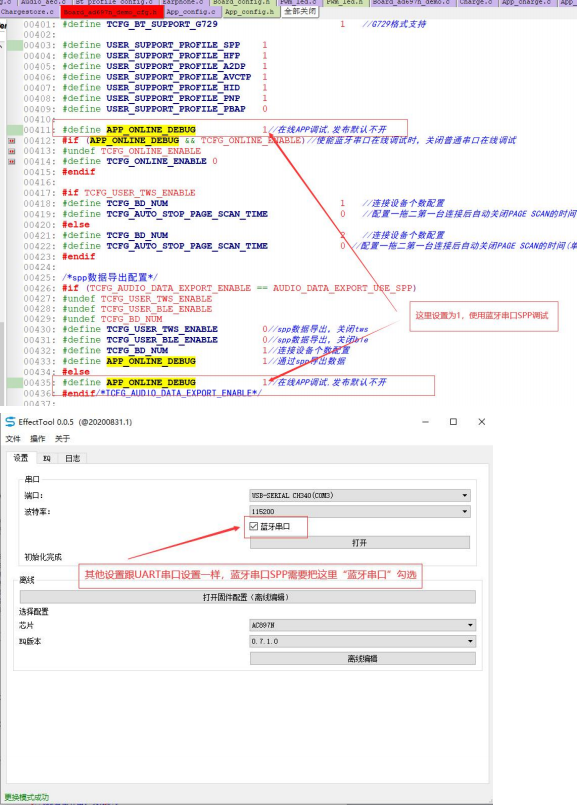Viewport: 577px width, 805px height.
Task: Click TCFG_BT_SUPPORT_G729 on line 00401
Action: pos(162,24)
